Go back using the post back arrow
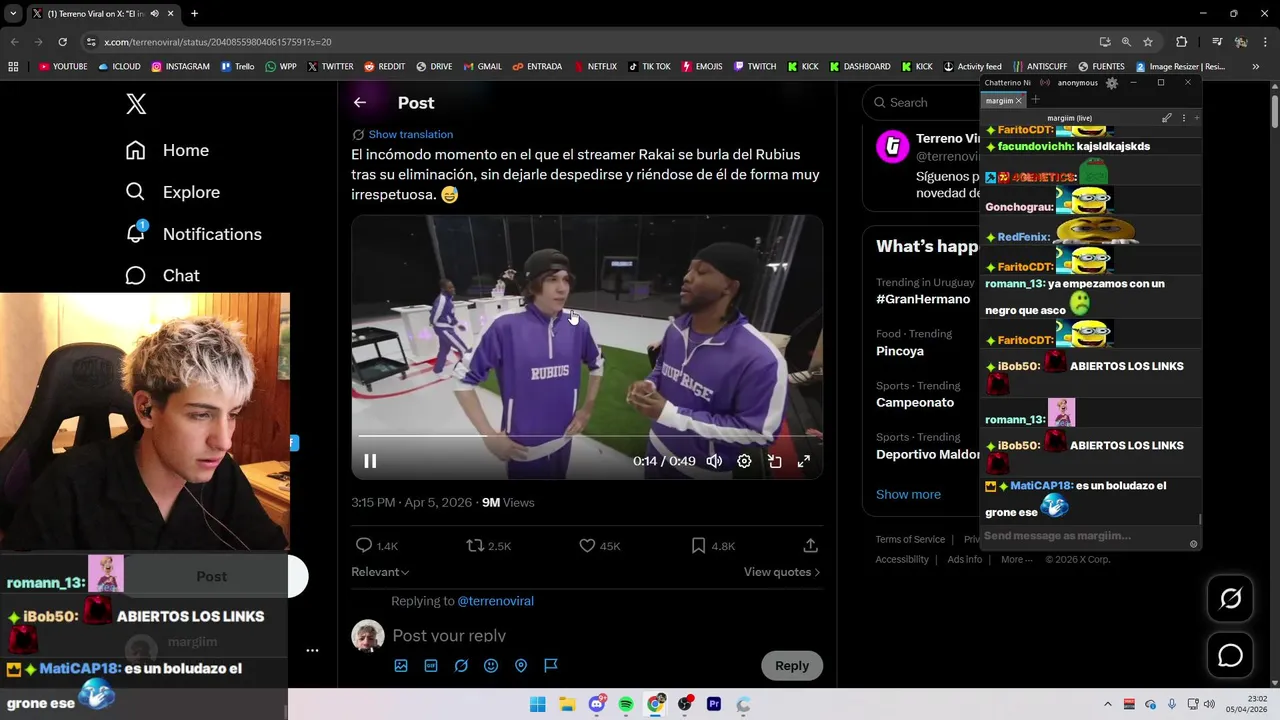Image resolution: width=1280 pixels, height=720 pixels. (x=360, y=102)
